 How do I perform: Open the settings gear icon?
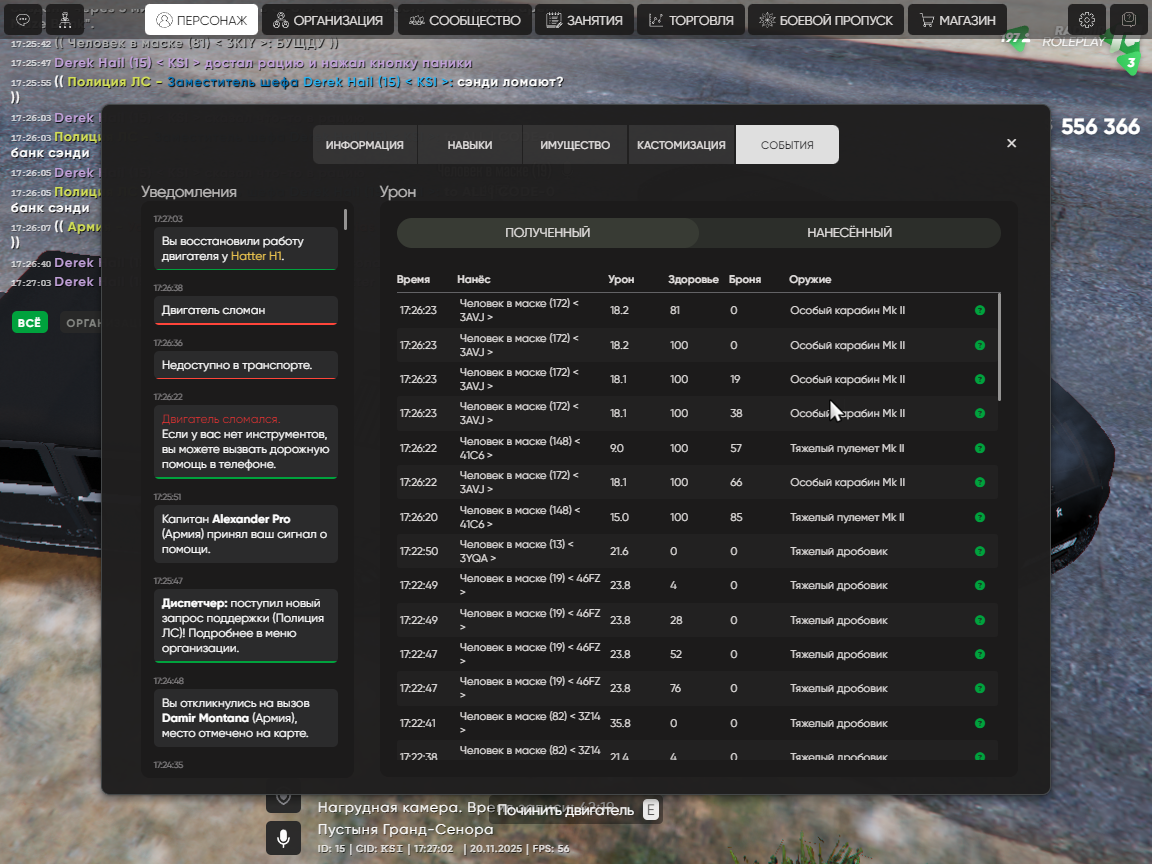1087,19
